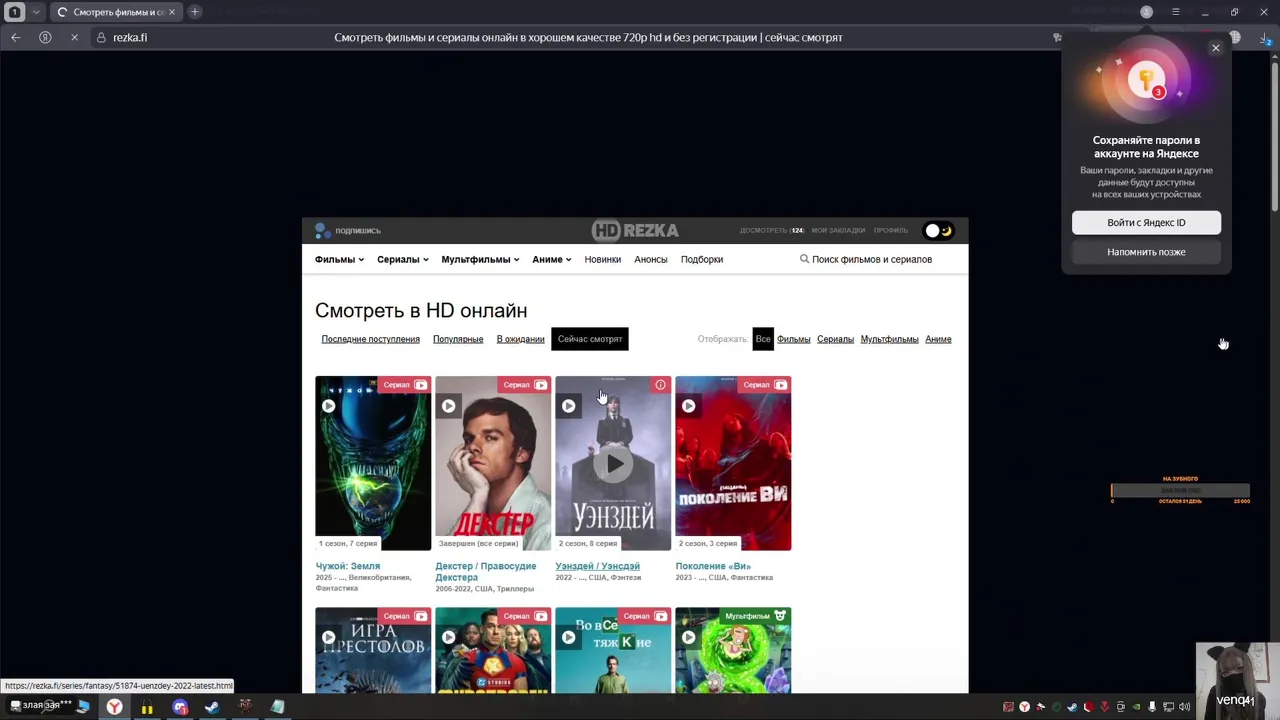Toggle the dark/light theme switch

[x=938, y=231]
